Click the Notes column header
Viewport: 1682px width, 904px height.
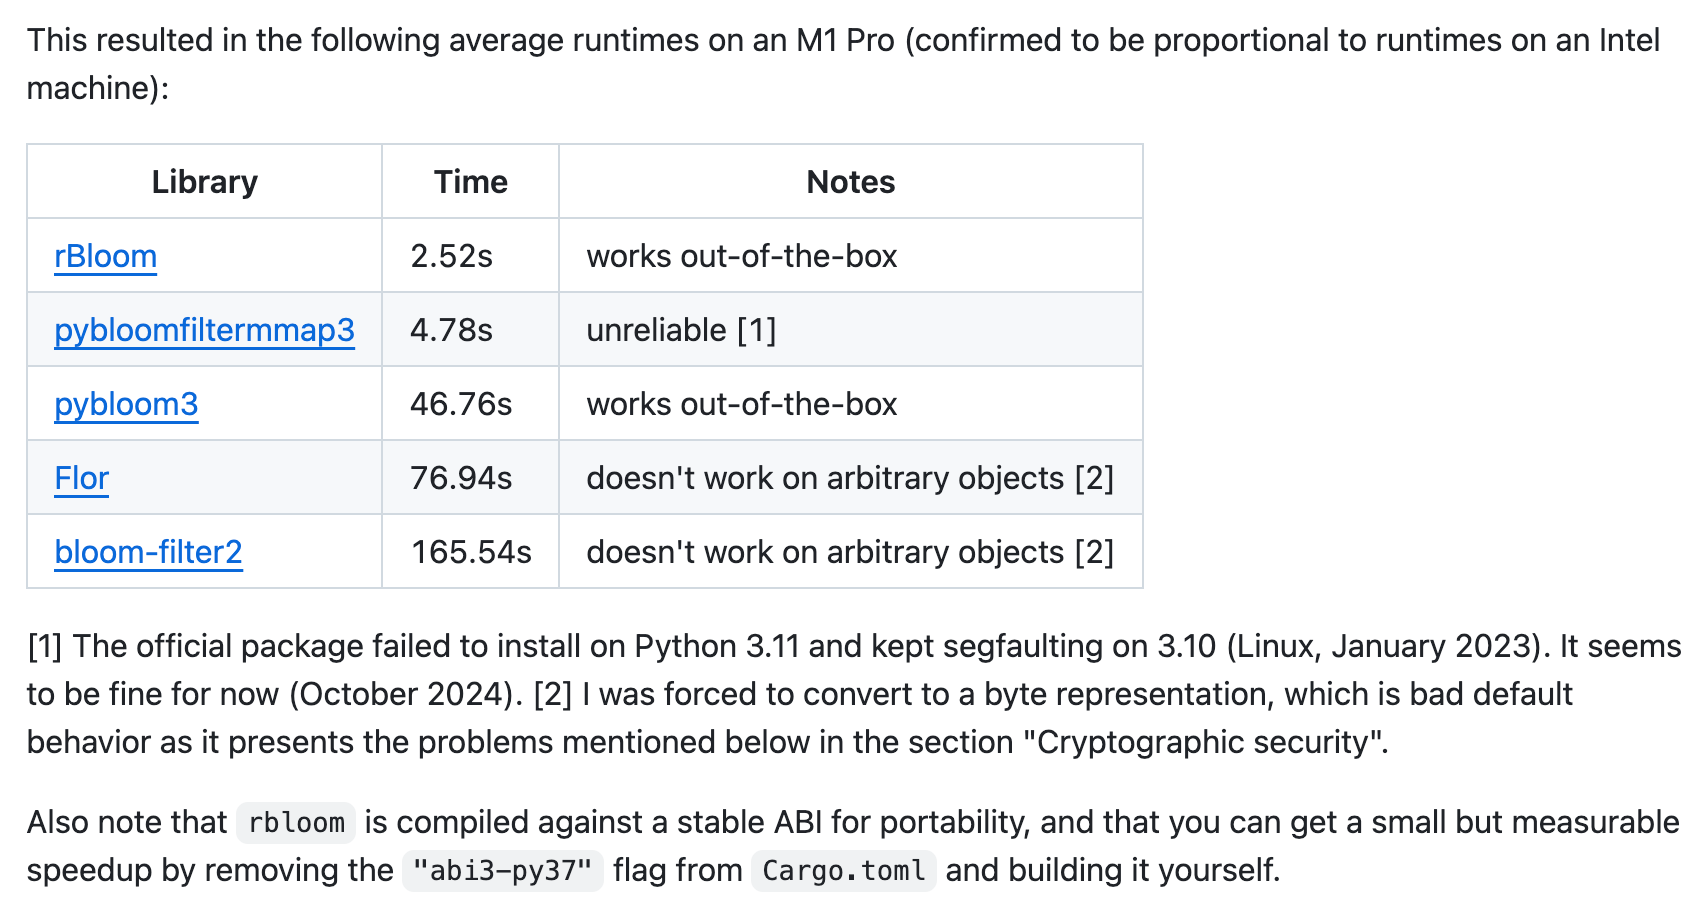tap(850, 182)
